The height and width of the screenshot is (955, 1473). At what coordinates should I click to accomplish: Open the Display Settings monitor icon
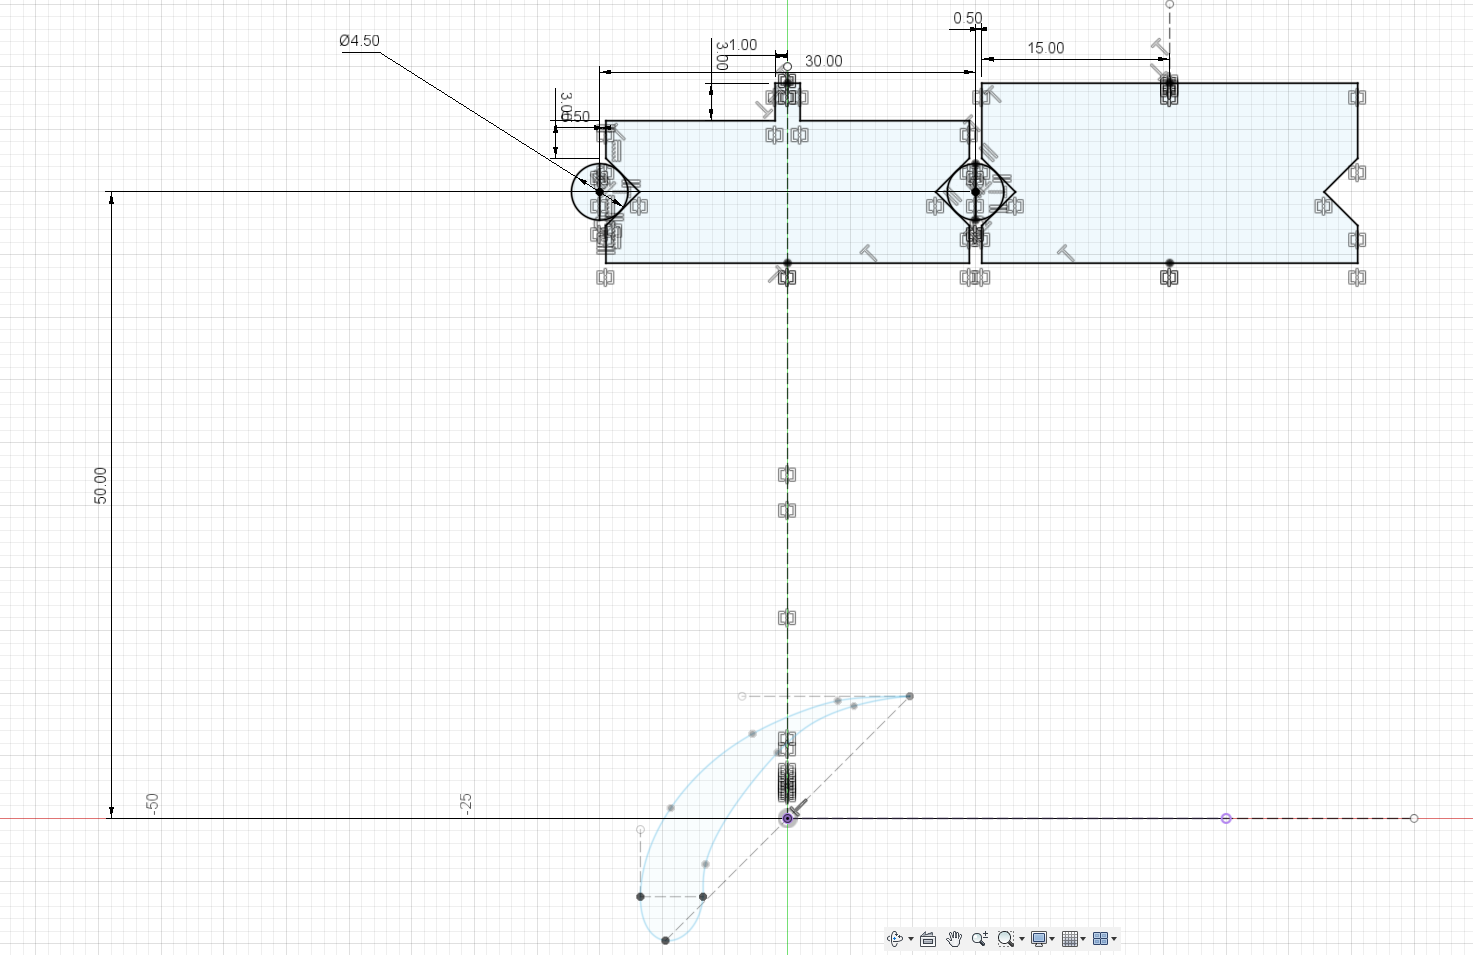[x=1038, y=939]
